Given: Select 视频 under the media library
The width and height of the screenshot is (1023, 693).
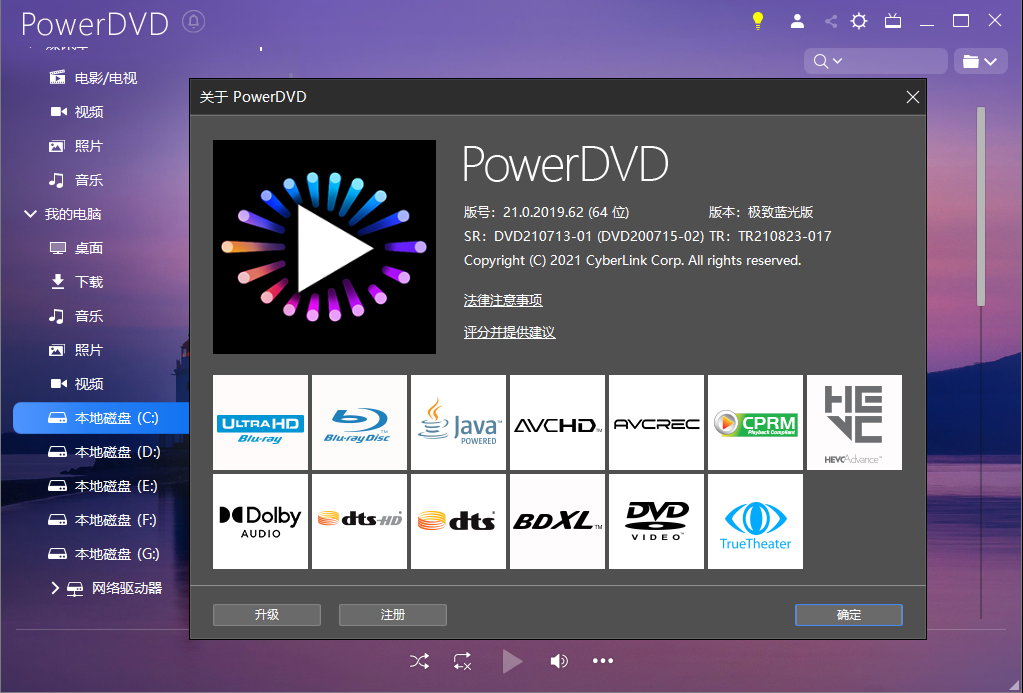Looking at the screenshot, I should (x=76, y=112).
